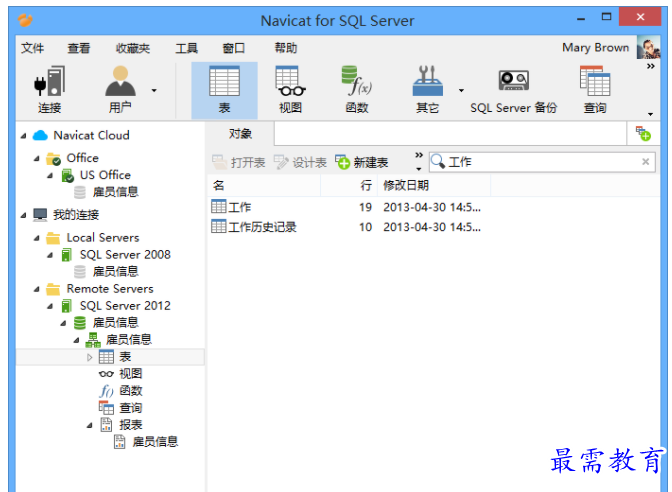
Task: Click the Navicat logo in title bar
Action: 25,20
